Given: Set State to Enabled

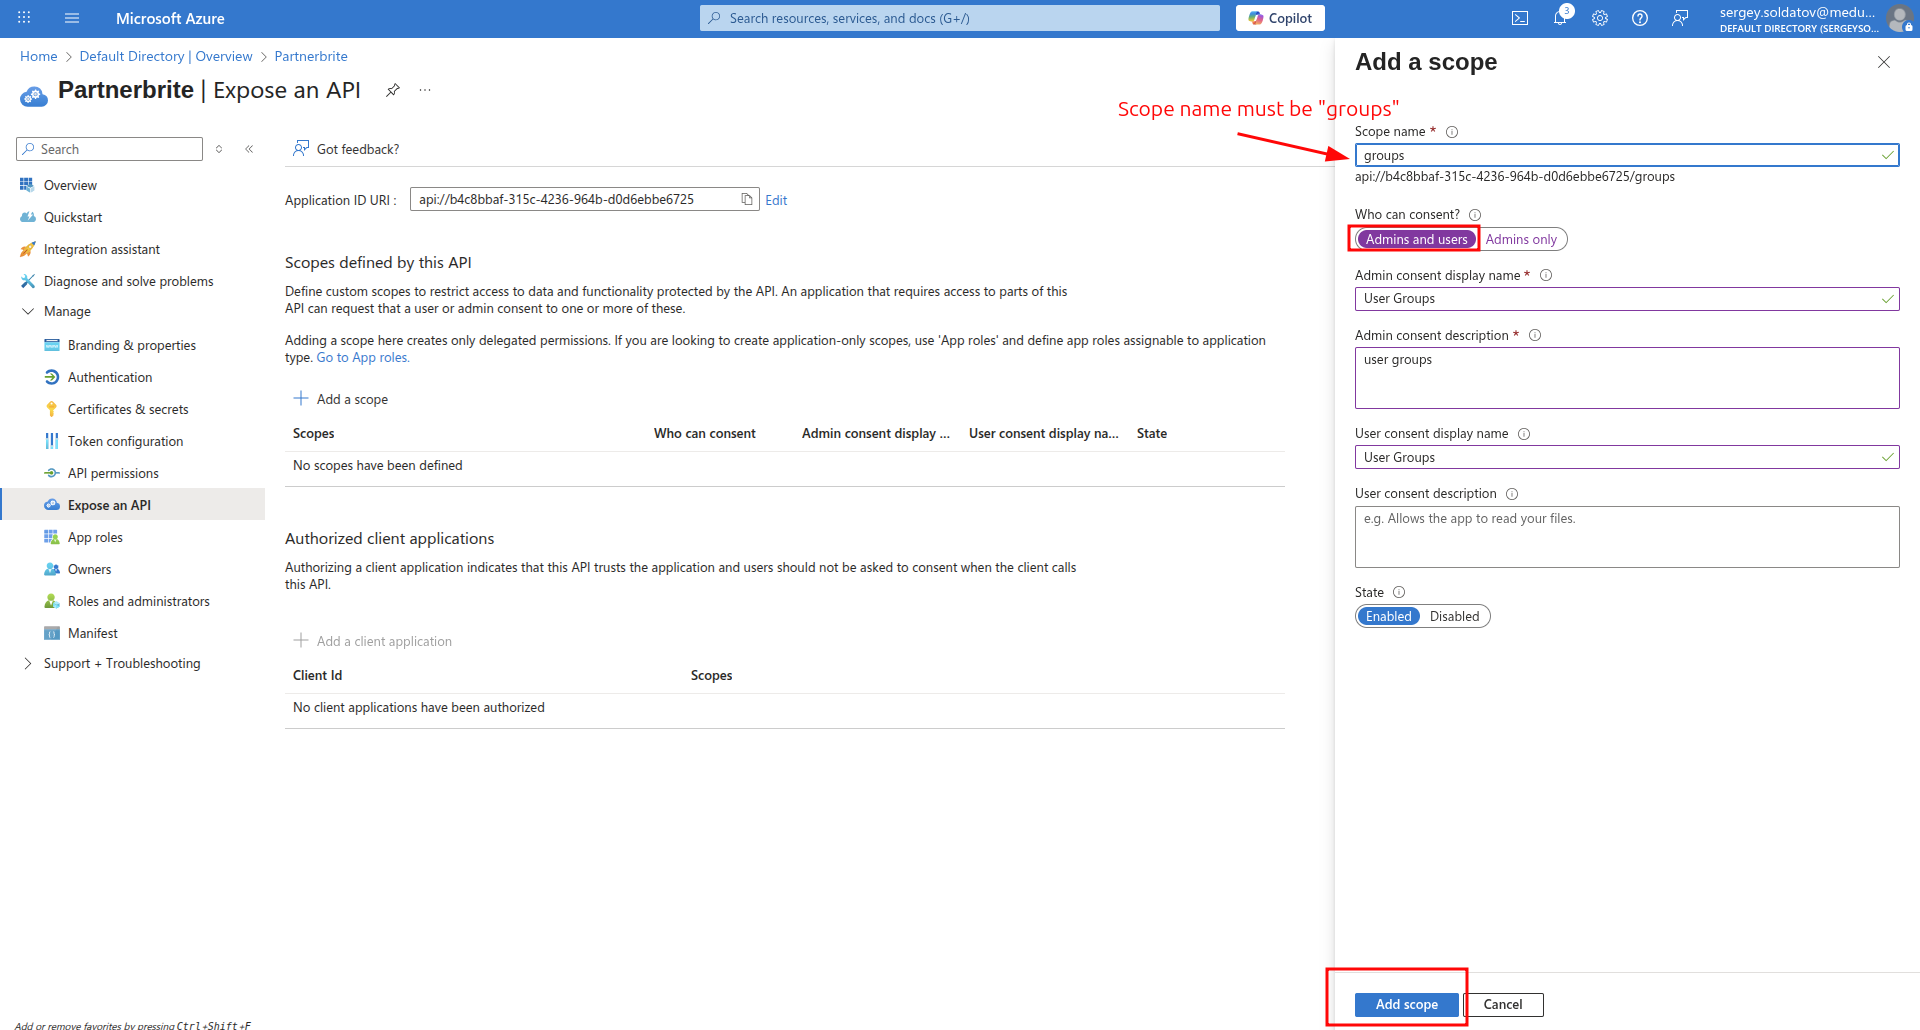Looking at the screenshot, I should [x=1388, y=616].
